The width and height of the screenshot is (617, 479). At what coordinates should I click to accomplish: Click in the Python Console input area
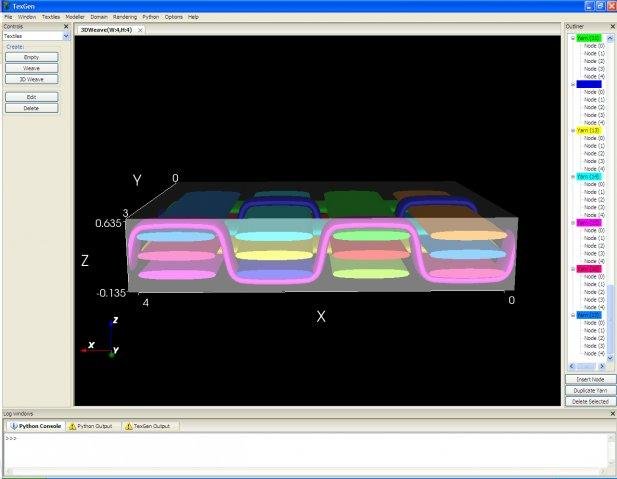click(x=300, y=455)
